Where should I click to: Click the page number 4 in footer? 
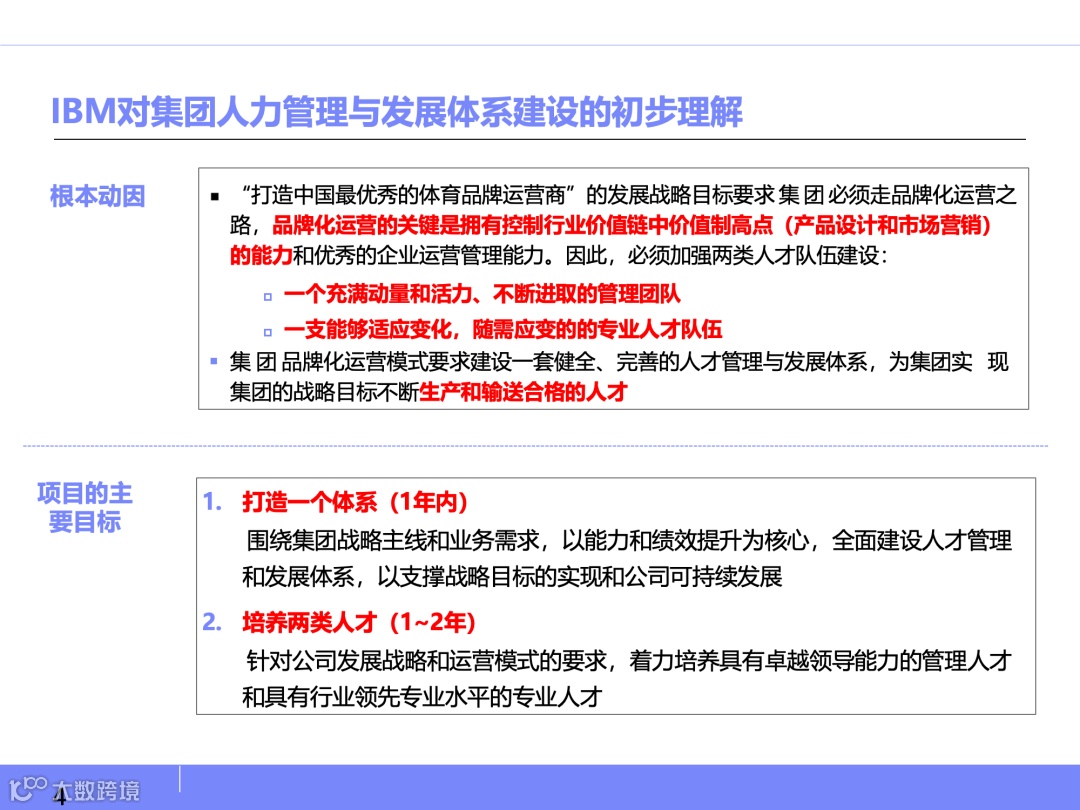61,797
